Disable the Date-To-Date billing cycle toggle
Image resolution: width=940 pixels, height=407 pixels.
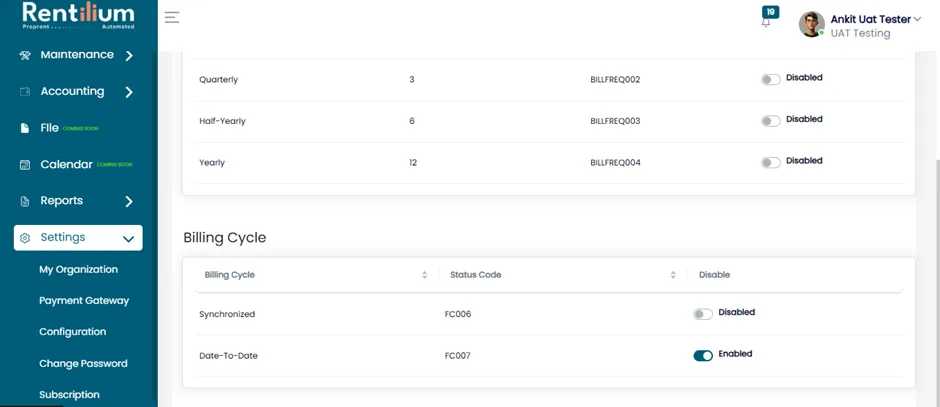click(703, 355)
